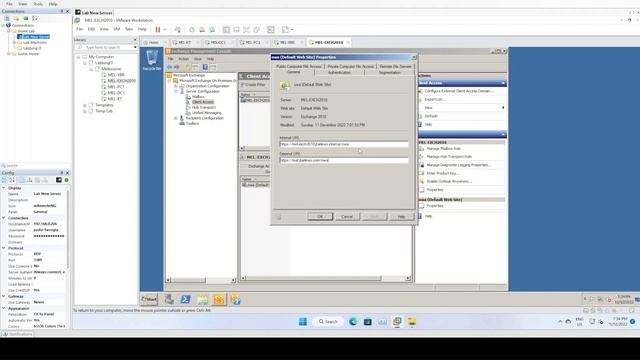Select MEL-DC1 in VMware Library tree
The width and height of the screenshot is (640, 360).
coord(116,93)
